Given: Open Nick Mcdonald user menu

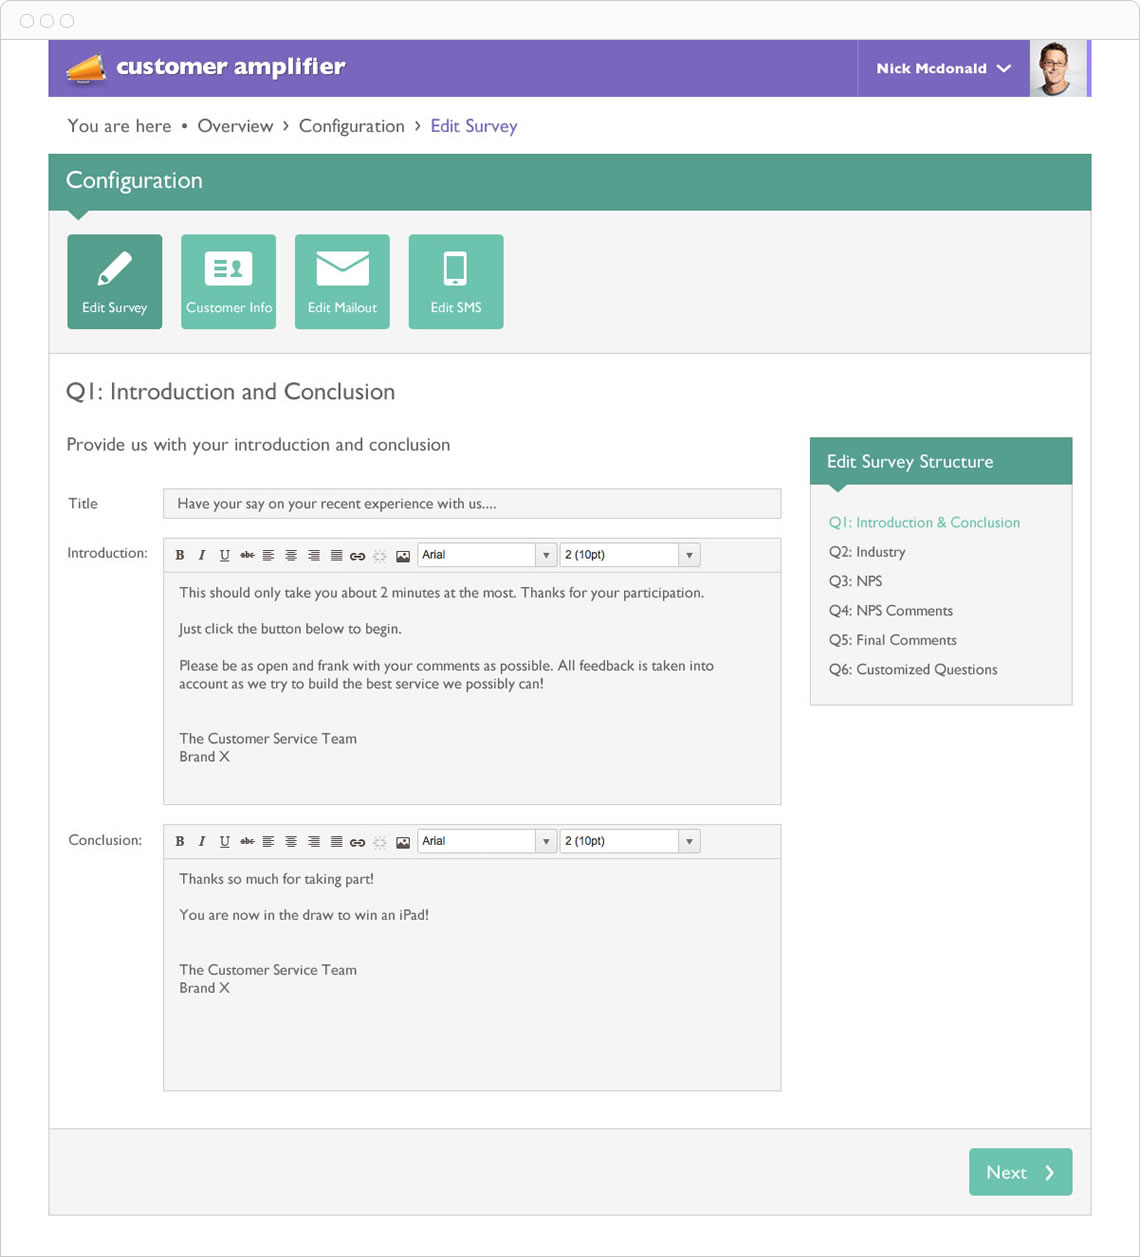Looking at the screenshot, I should (x=943, y=68).
